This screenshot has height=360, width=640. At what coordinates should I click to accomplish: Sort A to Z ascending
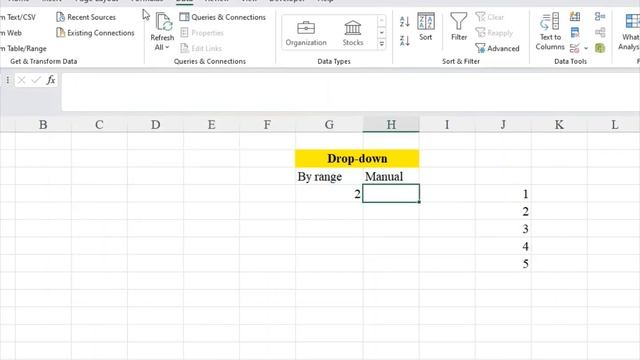[404, 22]
